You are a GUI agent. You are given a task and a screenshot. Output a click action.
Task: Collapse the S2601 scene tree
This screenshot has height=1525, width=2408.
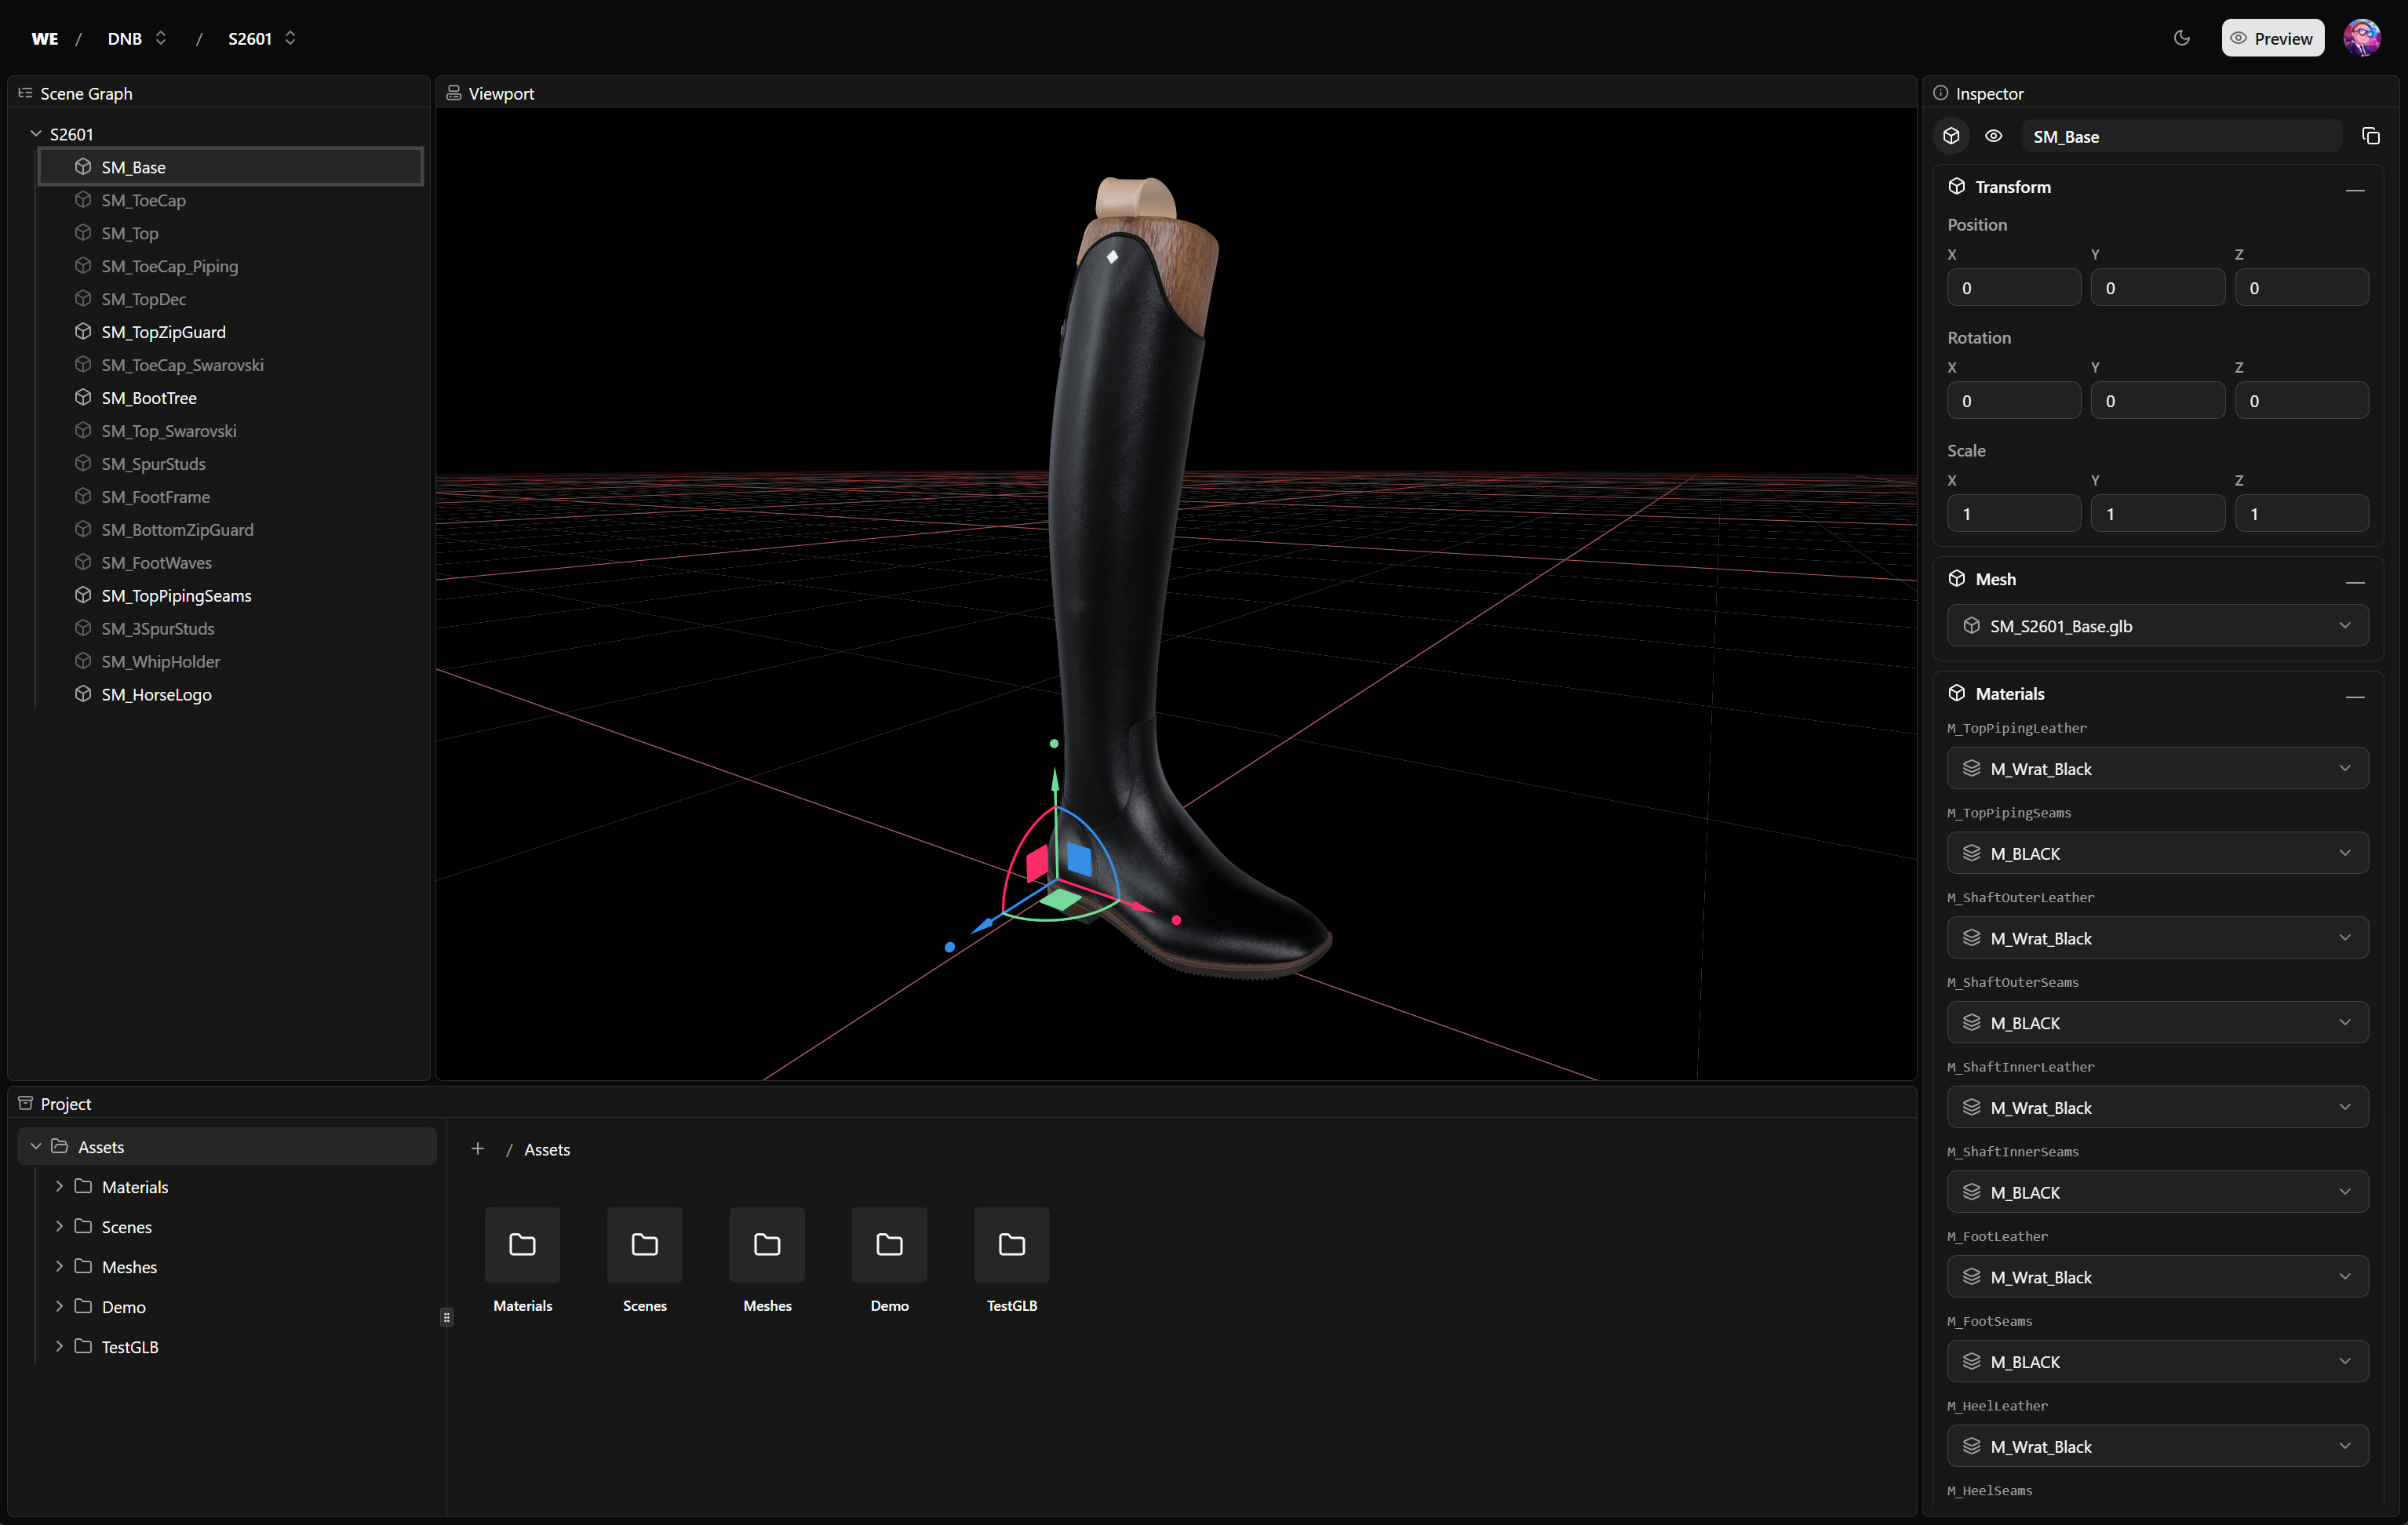(x=36, y=132)
